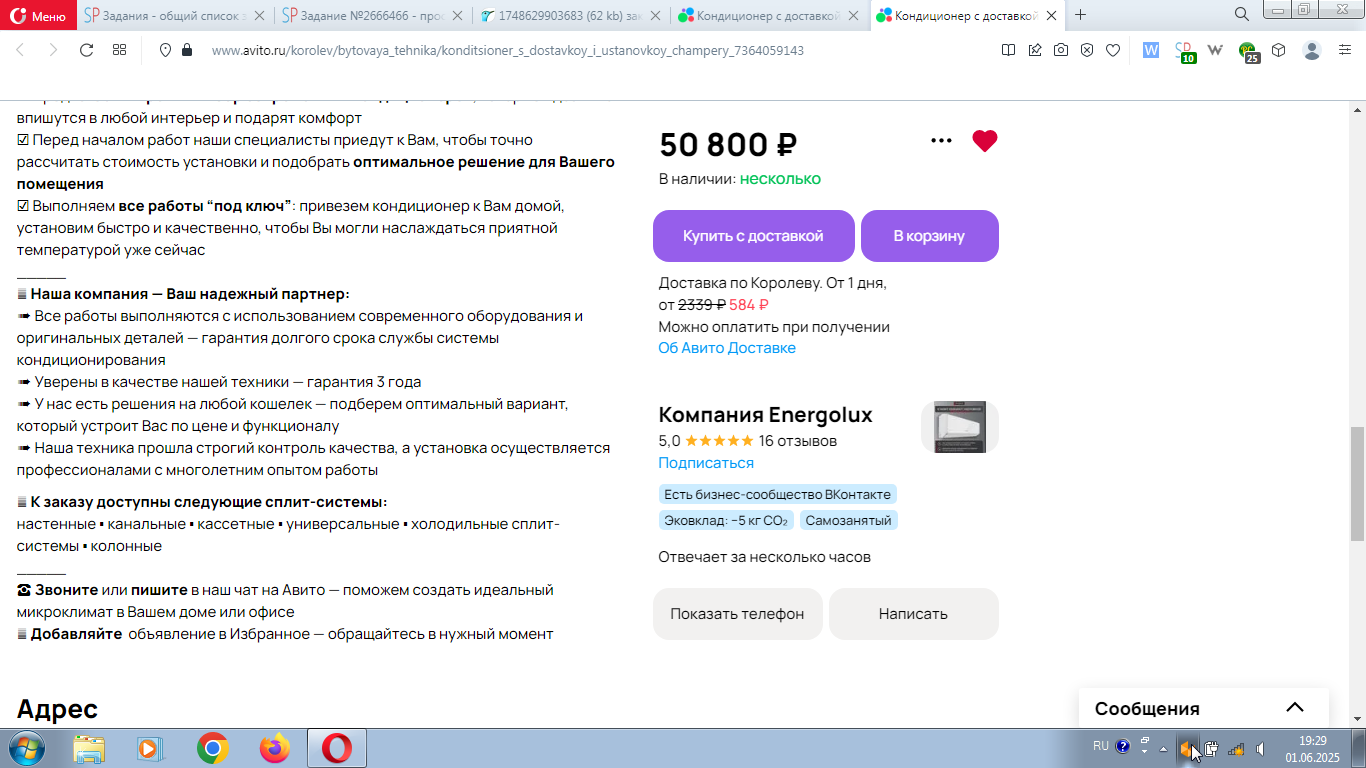Open the three-dots listing options menu

pos(941,141)
